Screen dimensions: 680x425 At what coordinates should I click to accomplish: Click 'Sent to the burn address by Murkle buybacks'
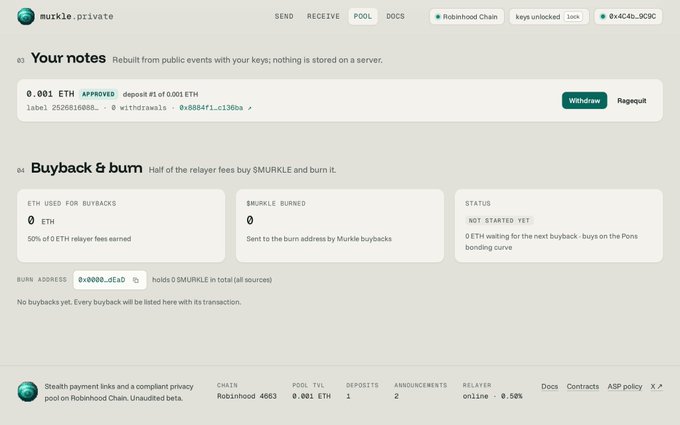click(319, 239)
